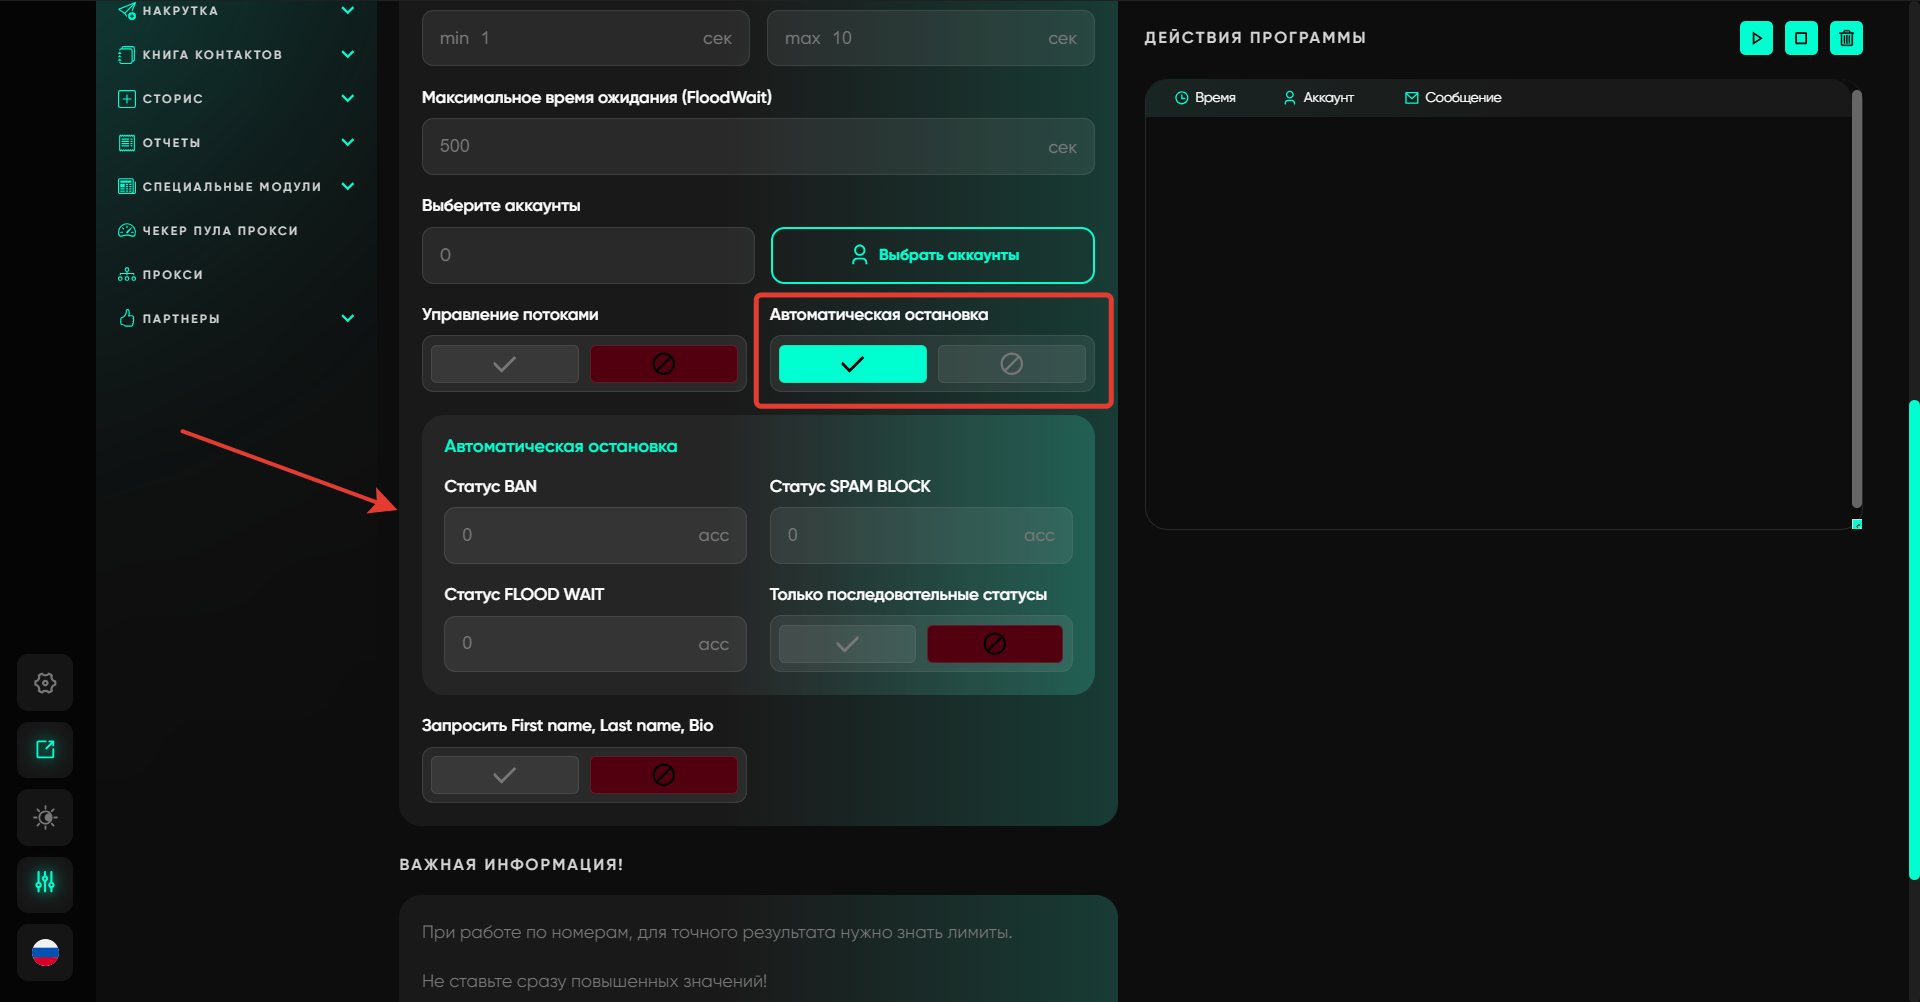This screenshot has height=1002, width=1920.
Task: Click the play button in program actions
Action: tap(1756, 38)
